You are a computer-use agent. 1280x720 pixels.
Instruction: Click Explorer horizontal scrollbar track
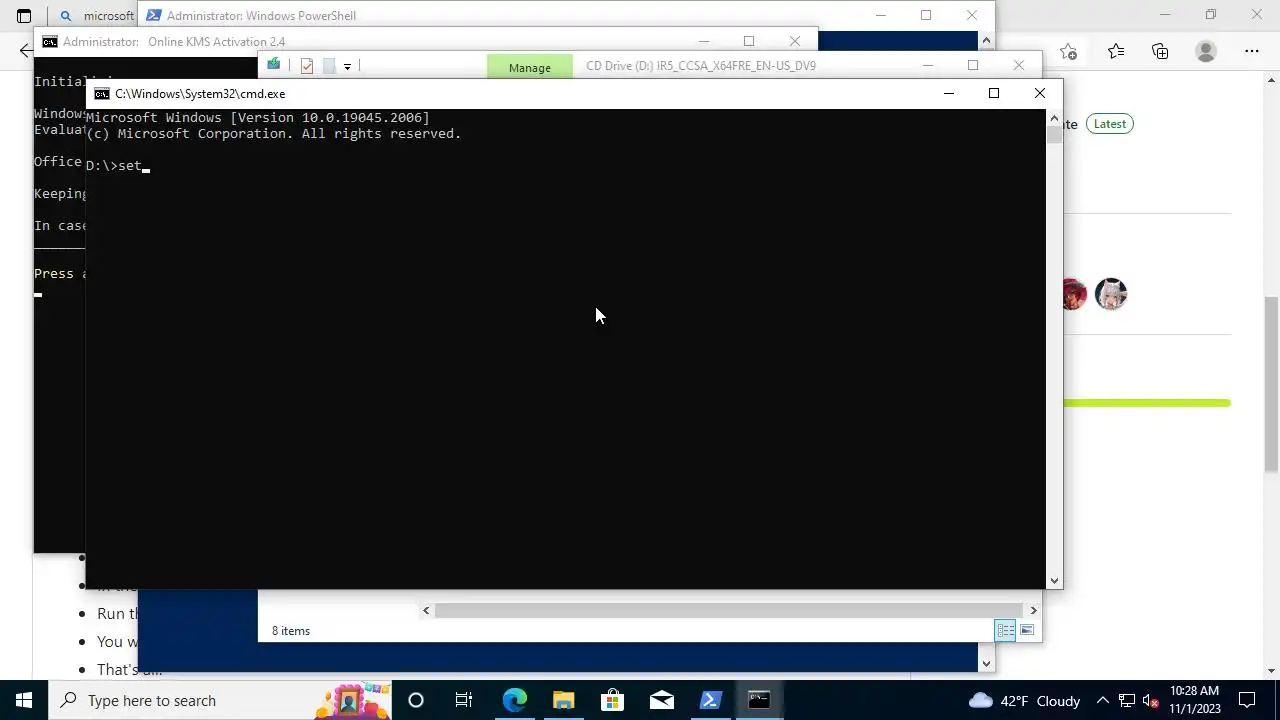730,610
